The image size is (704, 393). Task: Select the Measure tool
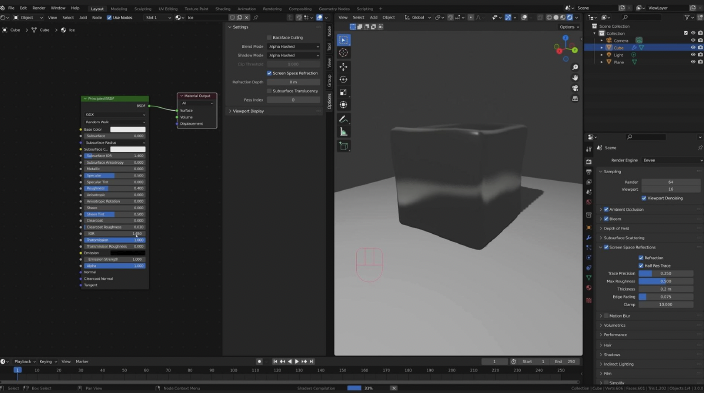tap(343, 132)
